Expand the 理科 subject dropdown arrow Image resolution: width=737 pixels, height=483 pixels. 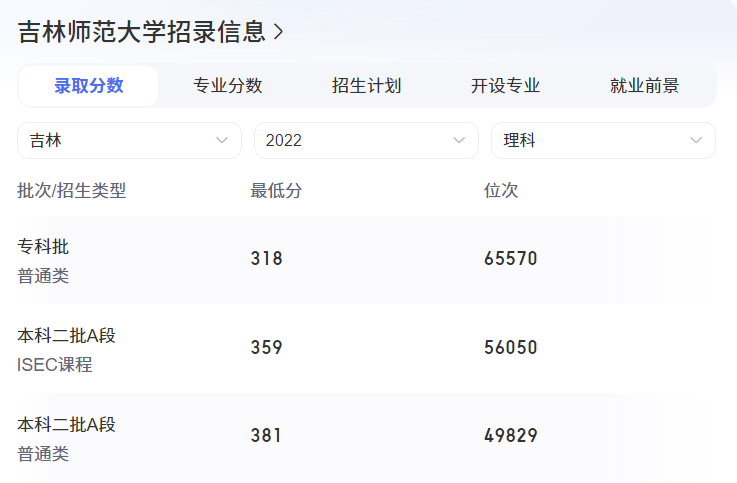click(x=696, y=141)
